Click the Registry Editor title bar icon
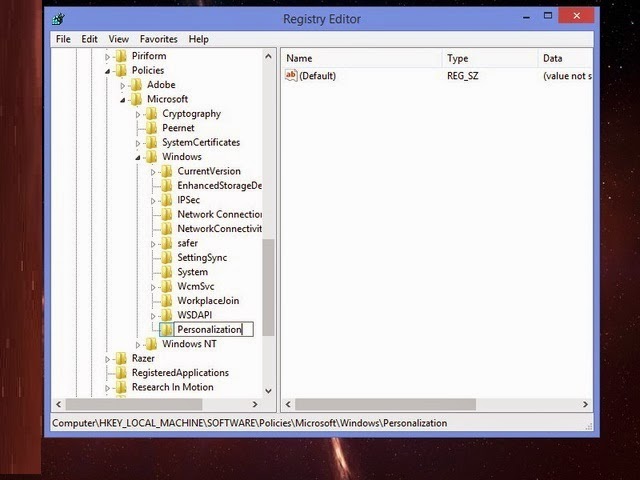This screenshot has height=480, width=640. point(59,19)
